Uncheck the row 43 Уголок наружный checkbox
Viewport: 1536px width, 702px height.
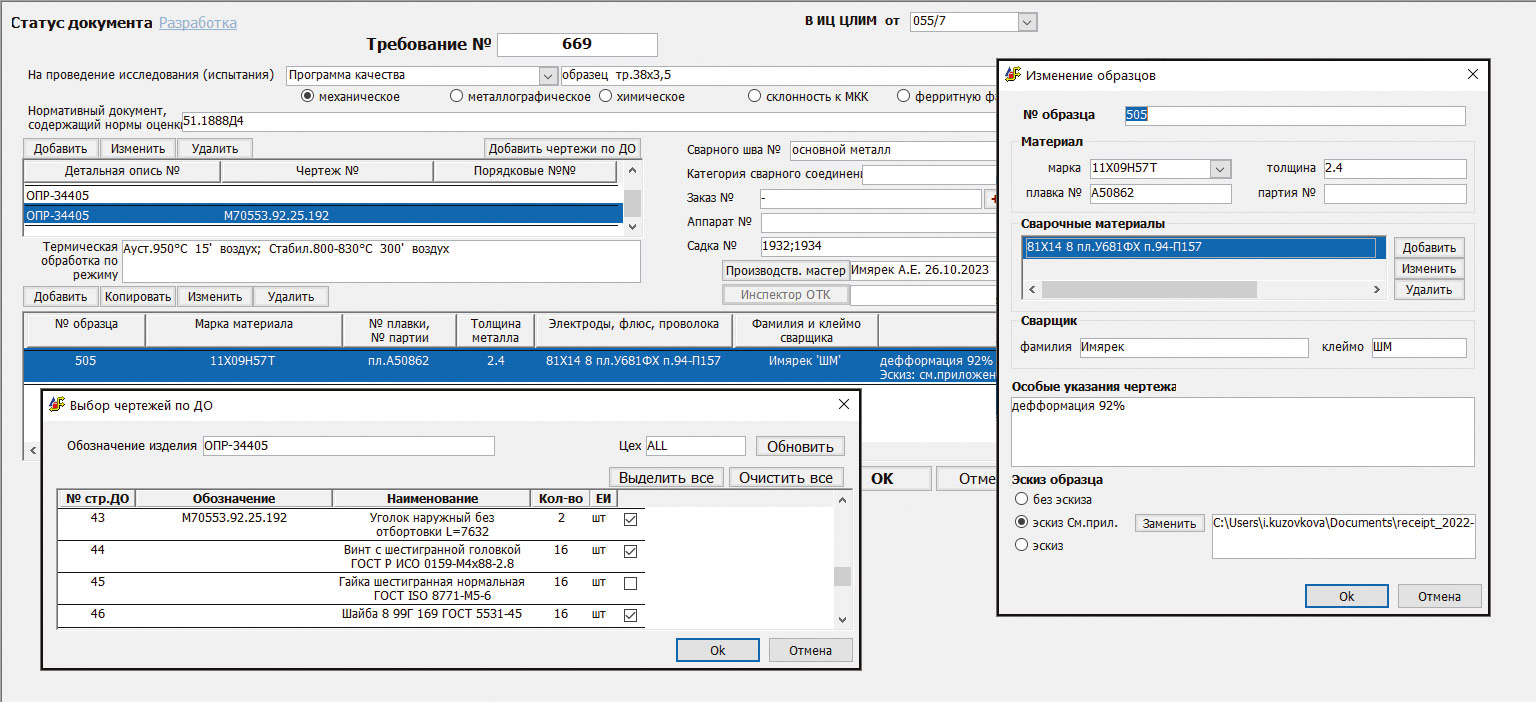point(630,519)
